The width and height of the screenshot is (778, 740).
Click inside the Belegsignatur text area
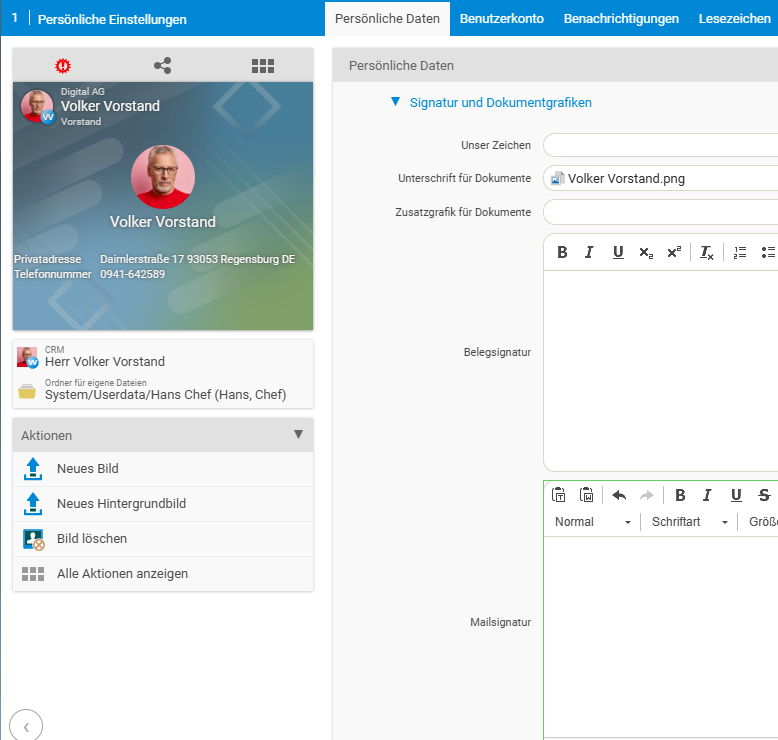[x=660, y=370]
